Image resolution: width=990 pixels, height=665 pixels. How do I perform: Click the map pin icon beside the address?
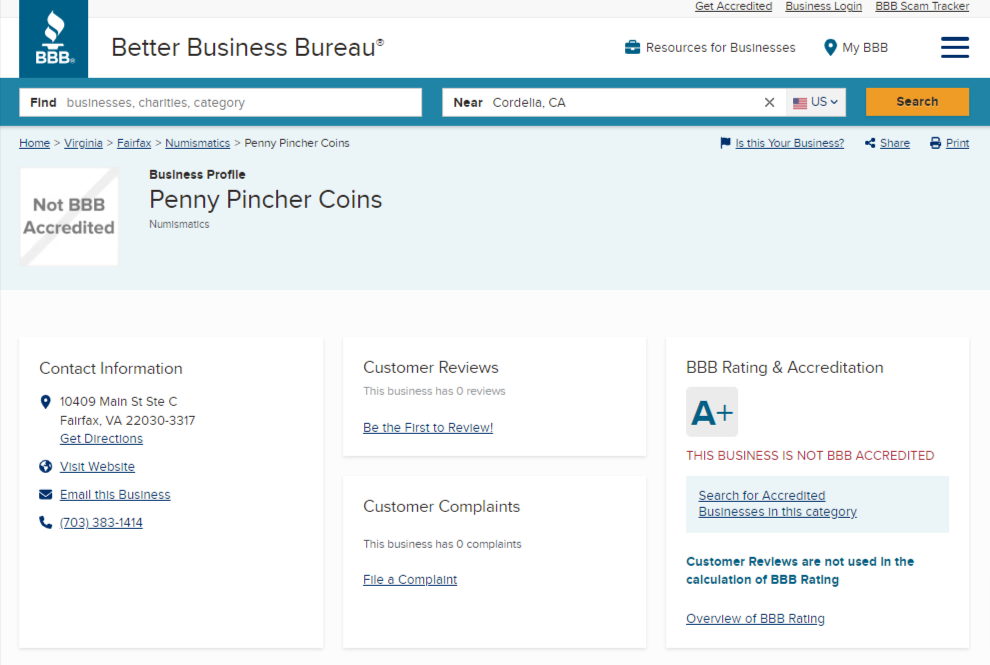click(45, 402)
